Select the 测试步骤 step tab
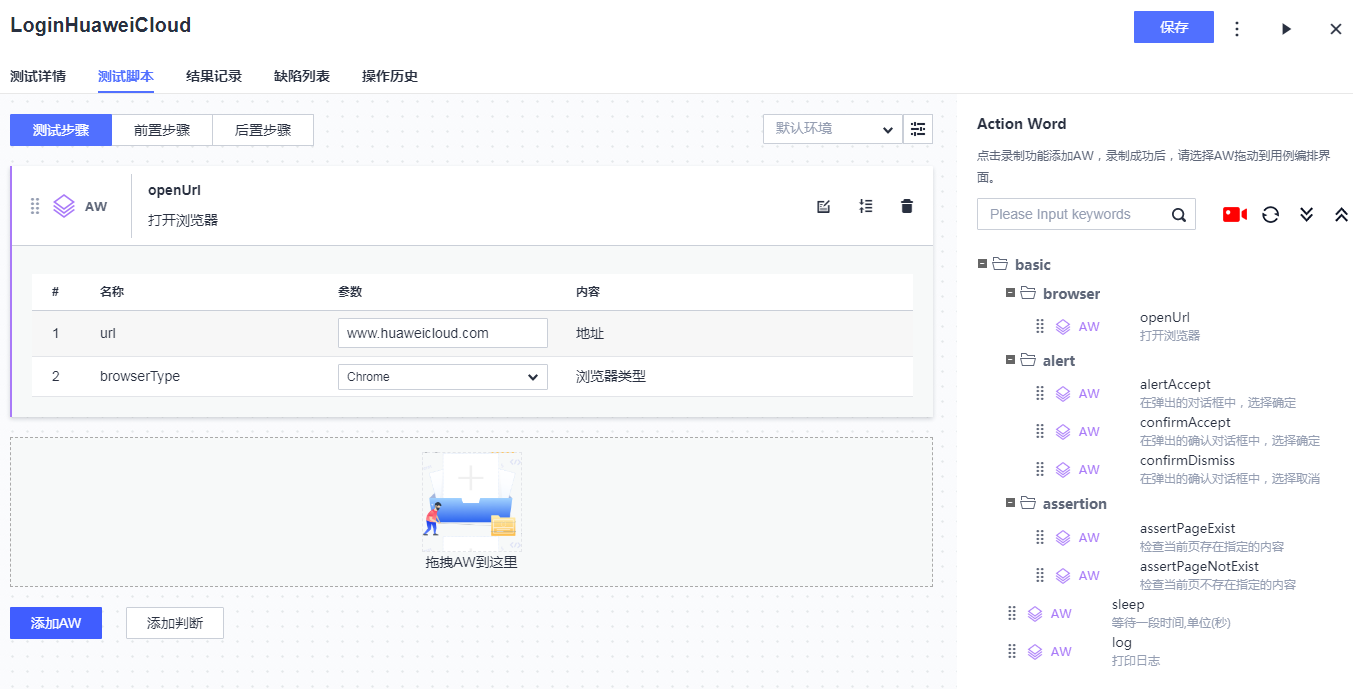 pyautogui.click(x=61, y=130)
